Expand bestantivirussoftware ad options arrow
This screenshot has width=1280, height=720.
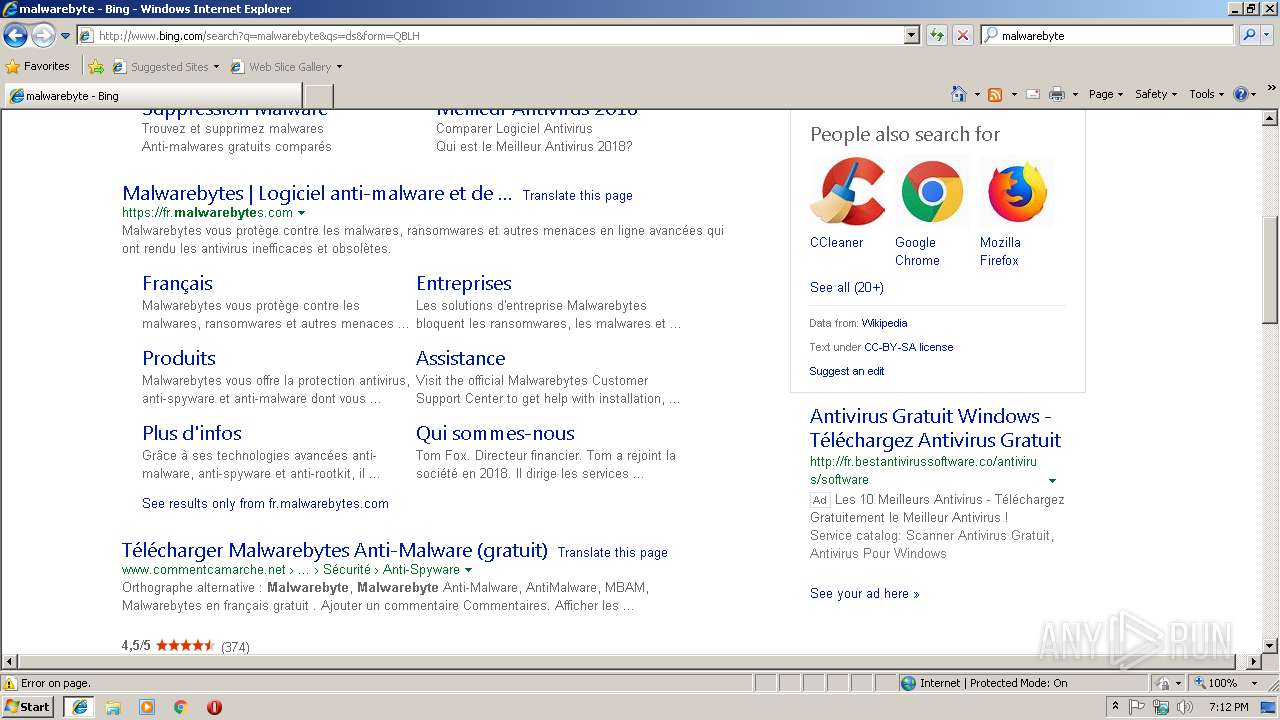click(x=1052, y=480)
